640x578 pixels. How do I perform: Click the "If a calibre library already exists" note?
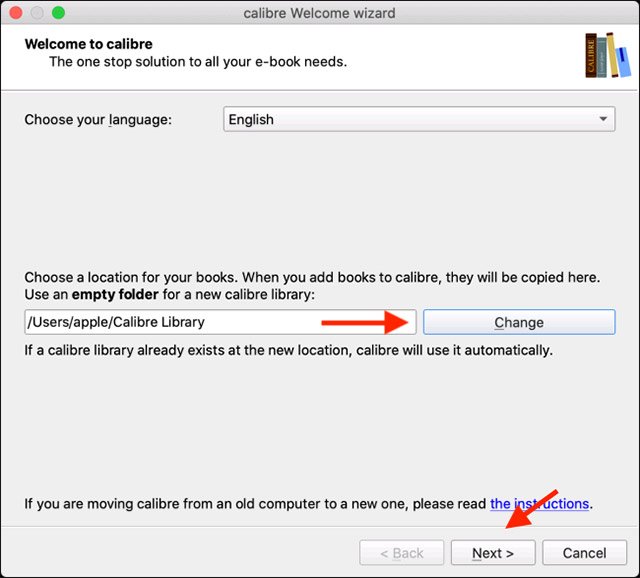click(x=289, y=350)
